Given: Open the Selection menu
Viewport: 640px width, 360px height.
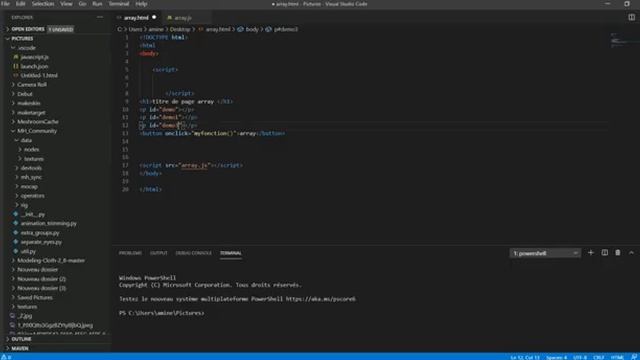Looking at the screenshot, I should (43, 4).
